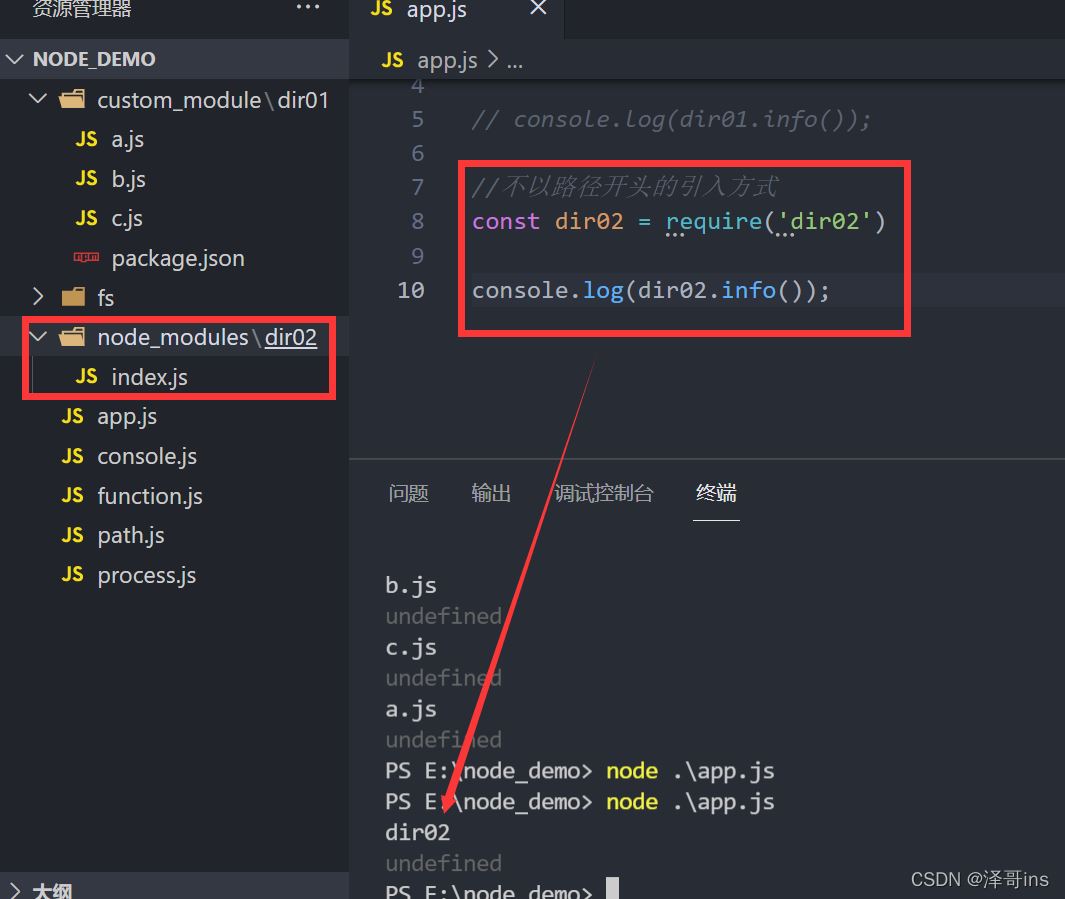
Task: Click the JS icon beside index.js
Action: (86, 375)
